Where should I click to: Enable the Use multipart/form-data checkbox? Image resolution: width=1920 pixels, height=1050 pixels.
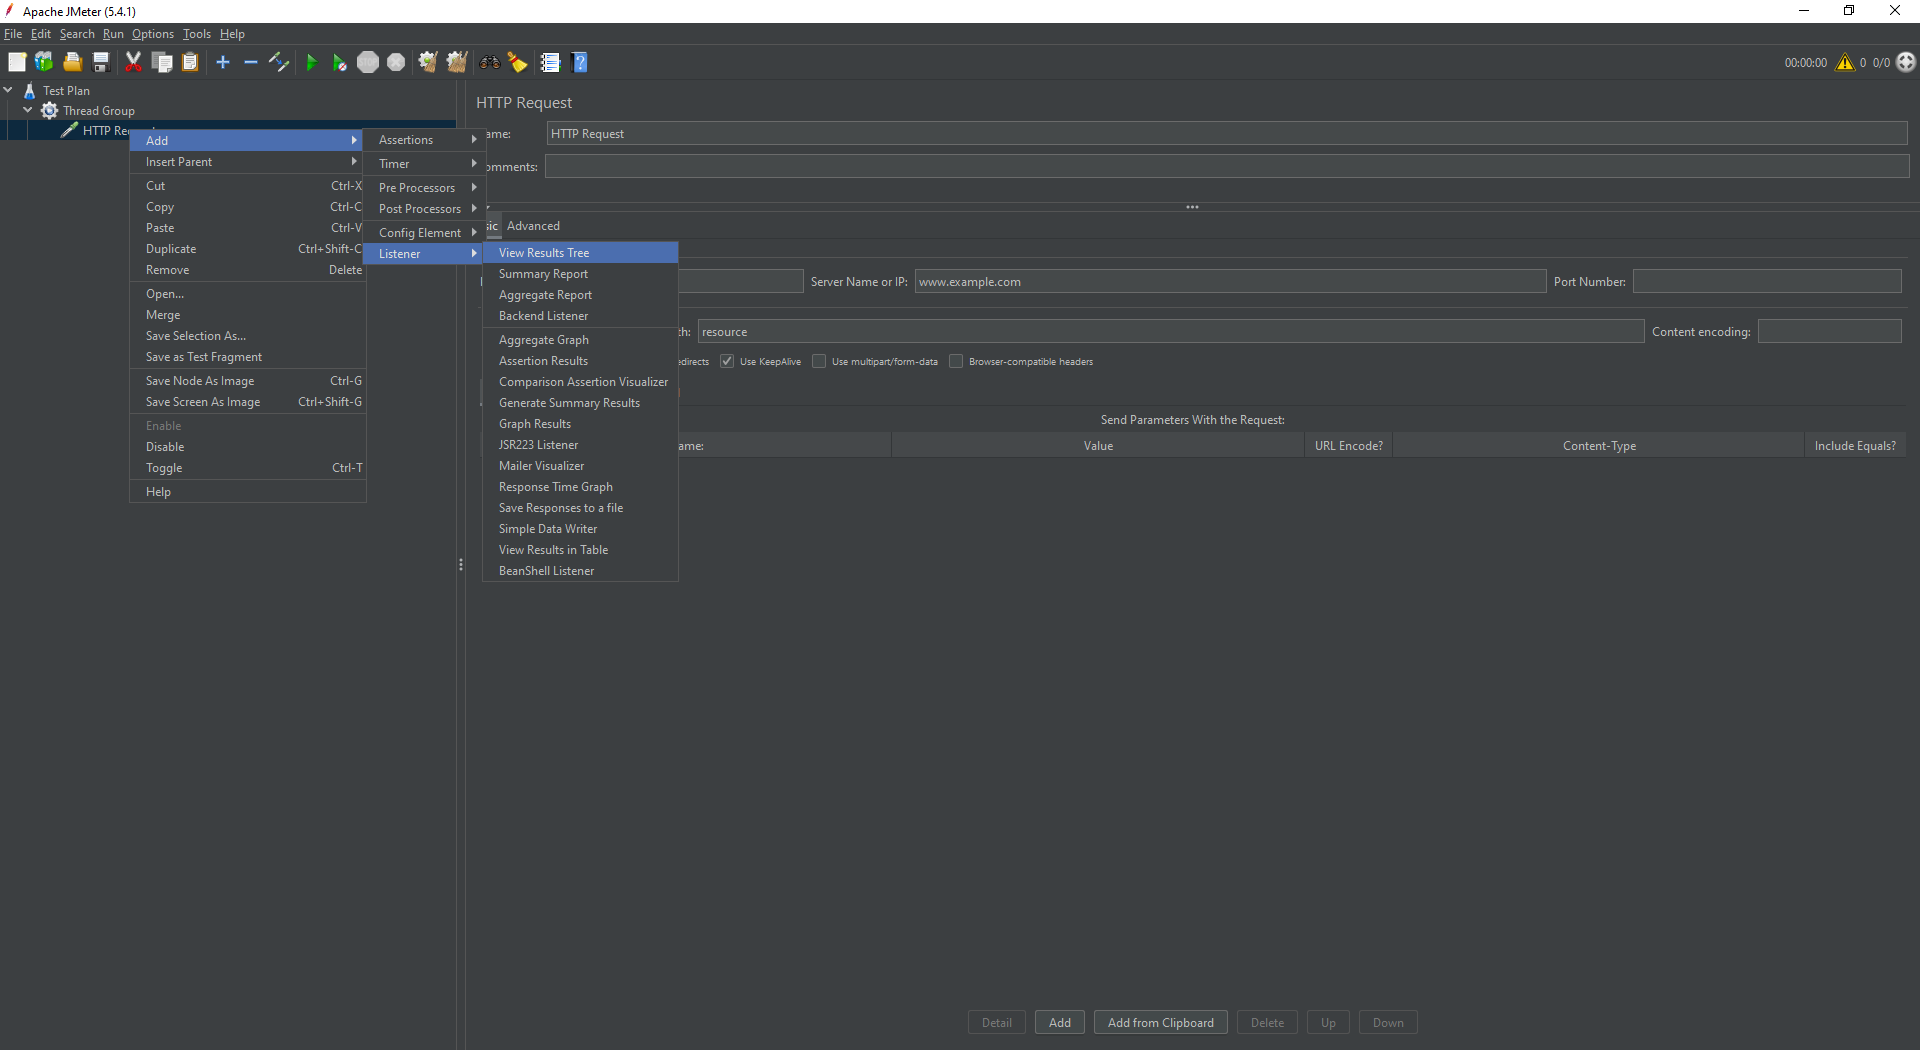818,361
